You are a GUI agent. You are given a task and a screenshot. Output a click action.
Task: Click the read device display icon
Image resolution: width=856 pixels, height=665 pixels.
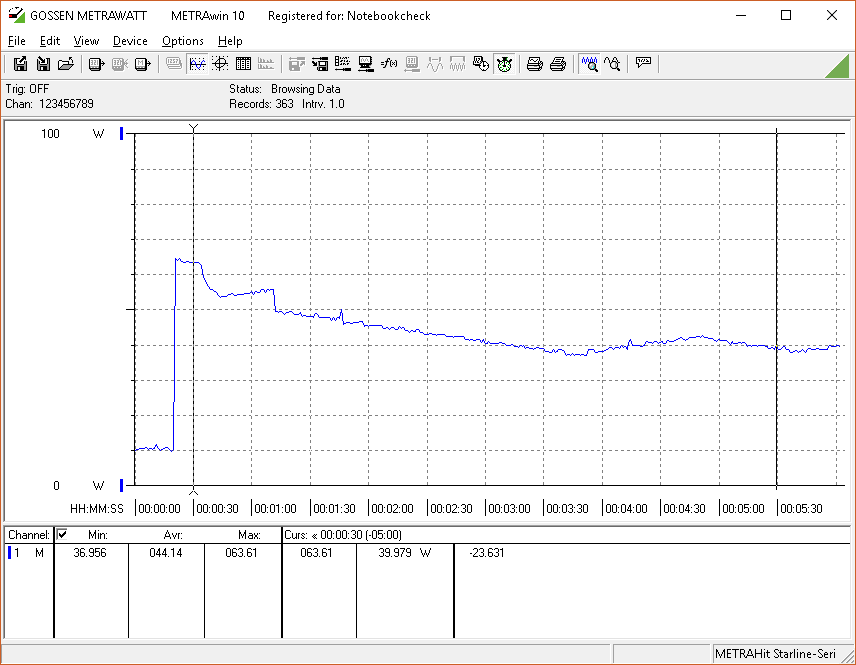96,64
